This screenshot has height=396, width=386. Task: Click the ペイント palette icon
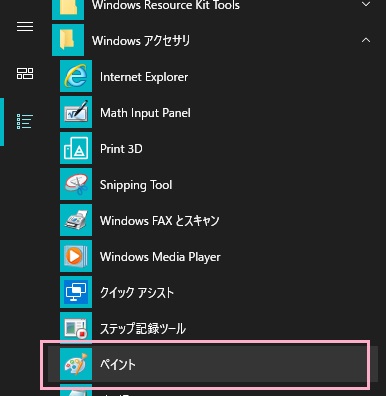76,364
